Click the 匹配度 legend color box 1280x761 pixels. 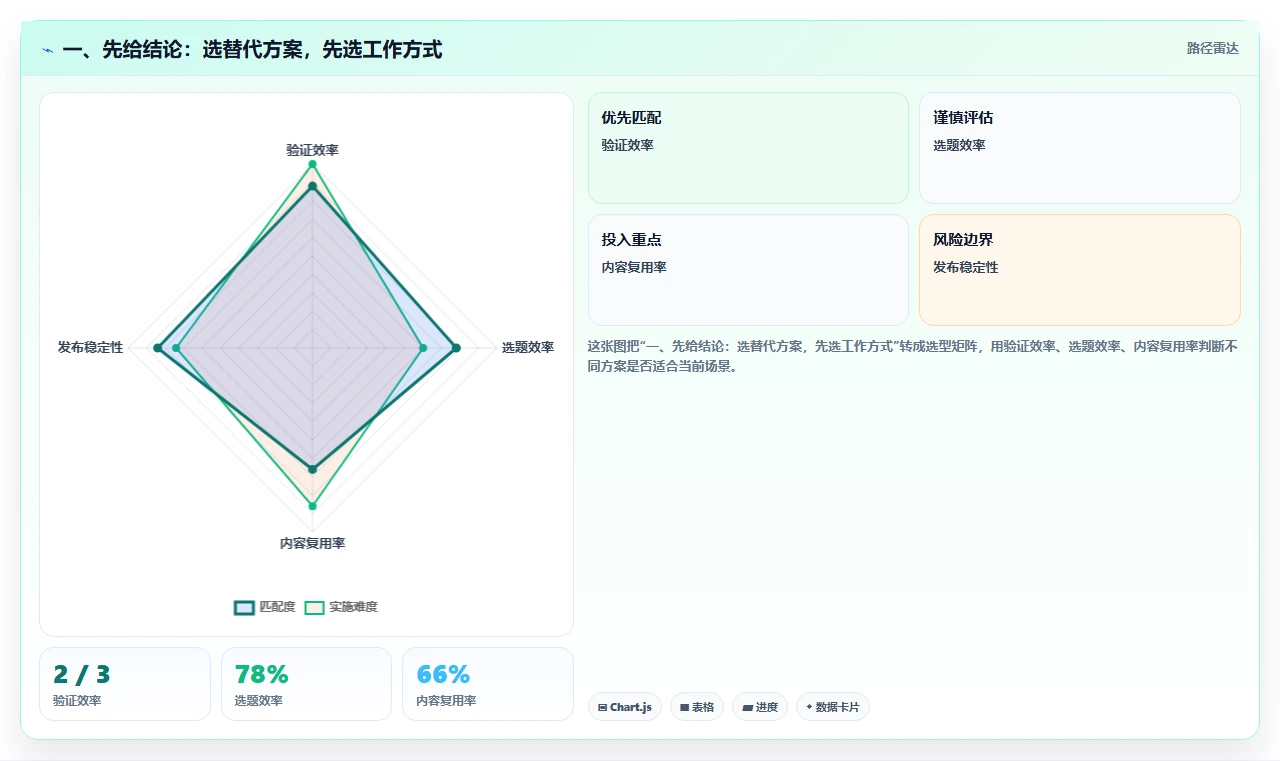(245, 607)
